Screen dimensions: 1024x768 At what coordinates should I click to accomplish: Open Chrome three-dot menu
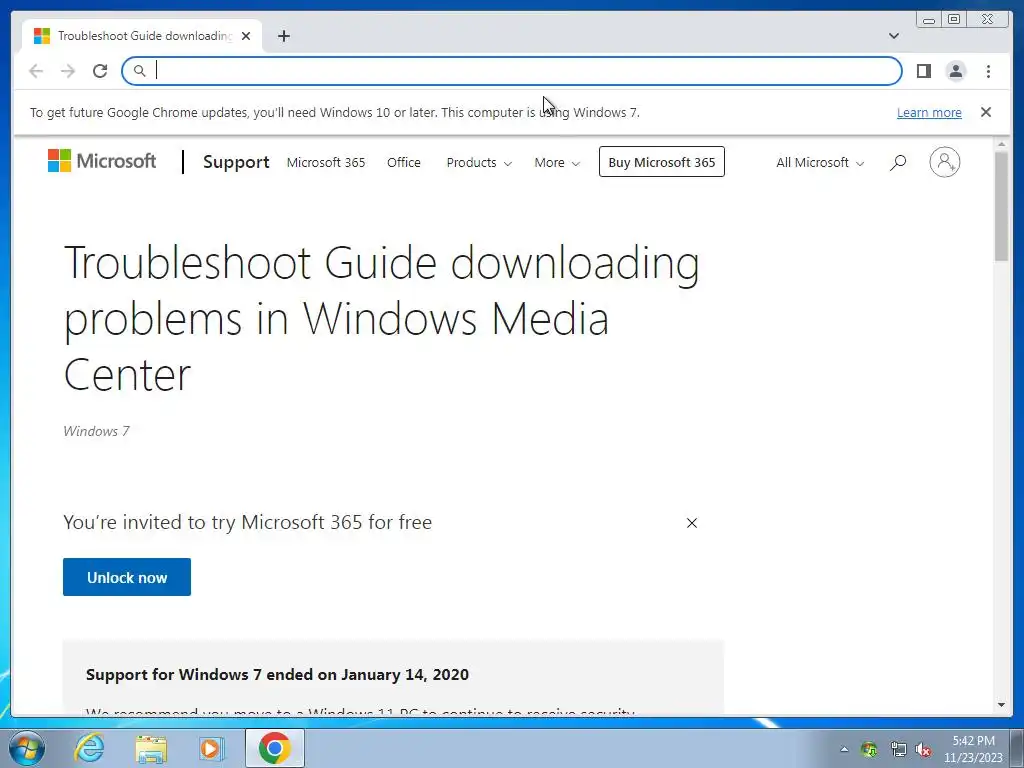988,71
